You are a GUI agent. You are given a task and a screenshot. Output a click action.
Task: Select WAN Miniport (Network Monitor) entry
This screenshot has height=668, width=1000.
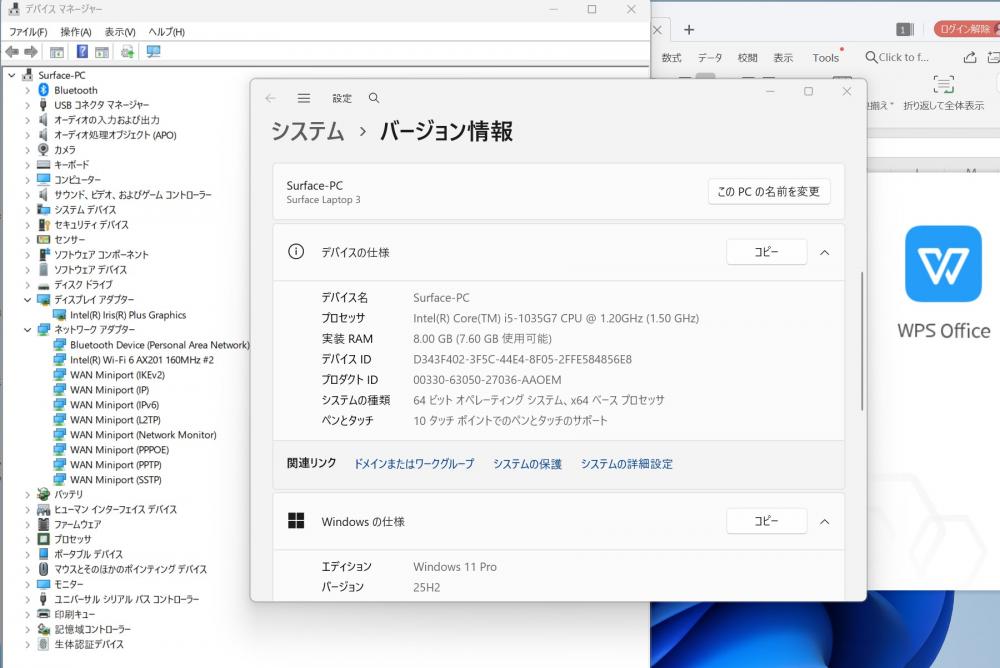pos(143,434)
